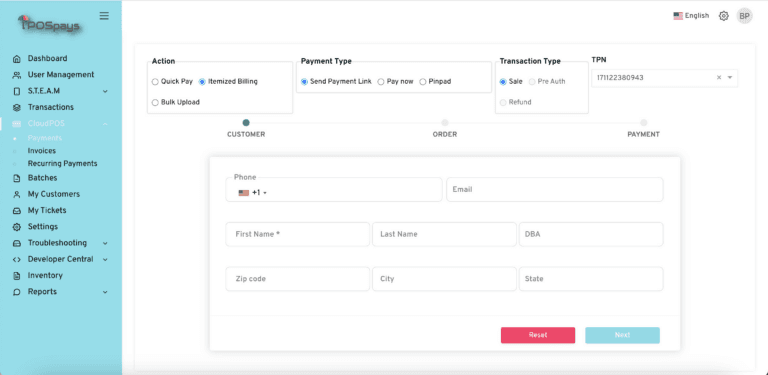Click the Transactions layers icon
The image size is (768, 375).
pos(17,107)
